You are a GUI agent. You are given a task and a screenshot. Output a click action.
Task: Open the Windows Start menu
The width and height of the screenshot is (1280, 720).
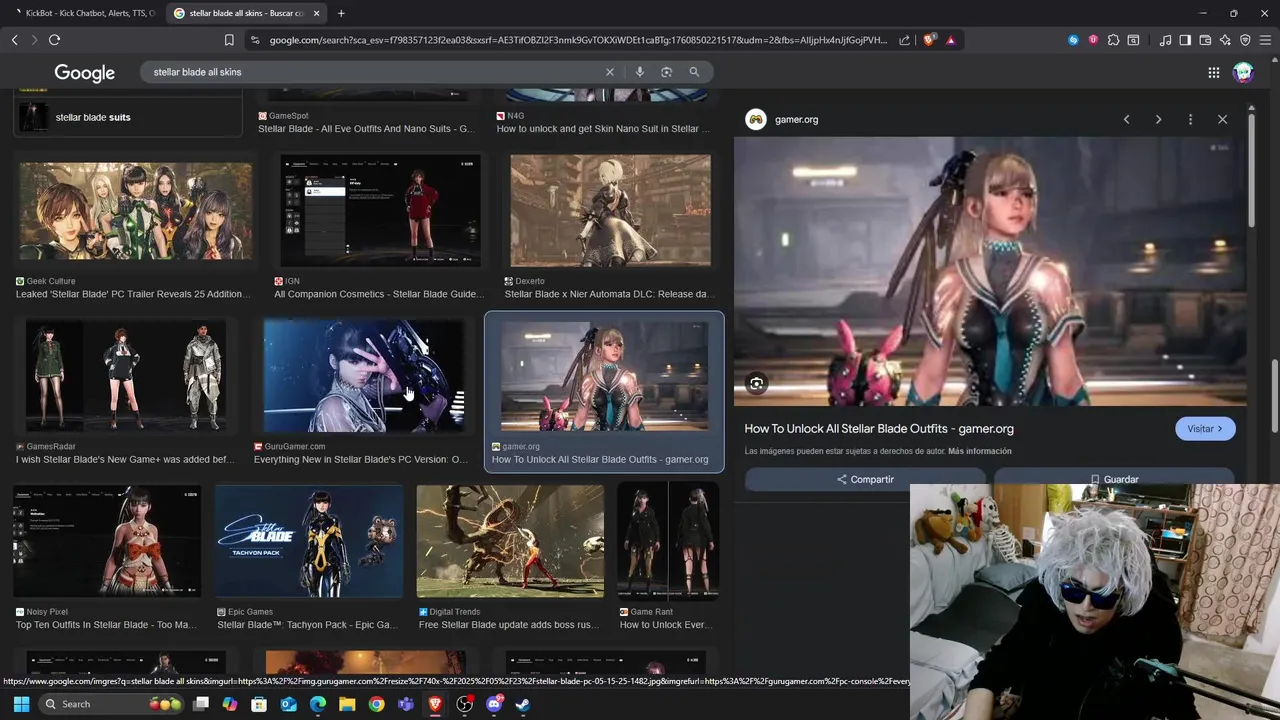pos(21,704)
